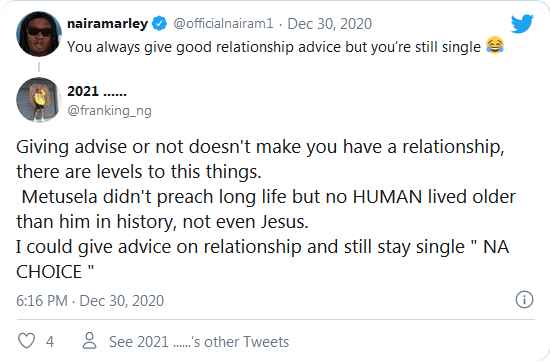Open the @franking_ng handle
550x362 pixels.
(x=109, y=111)
